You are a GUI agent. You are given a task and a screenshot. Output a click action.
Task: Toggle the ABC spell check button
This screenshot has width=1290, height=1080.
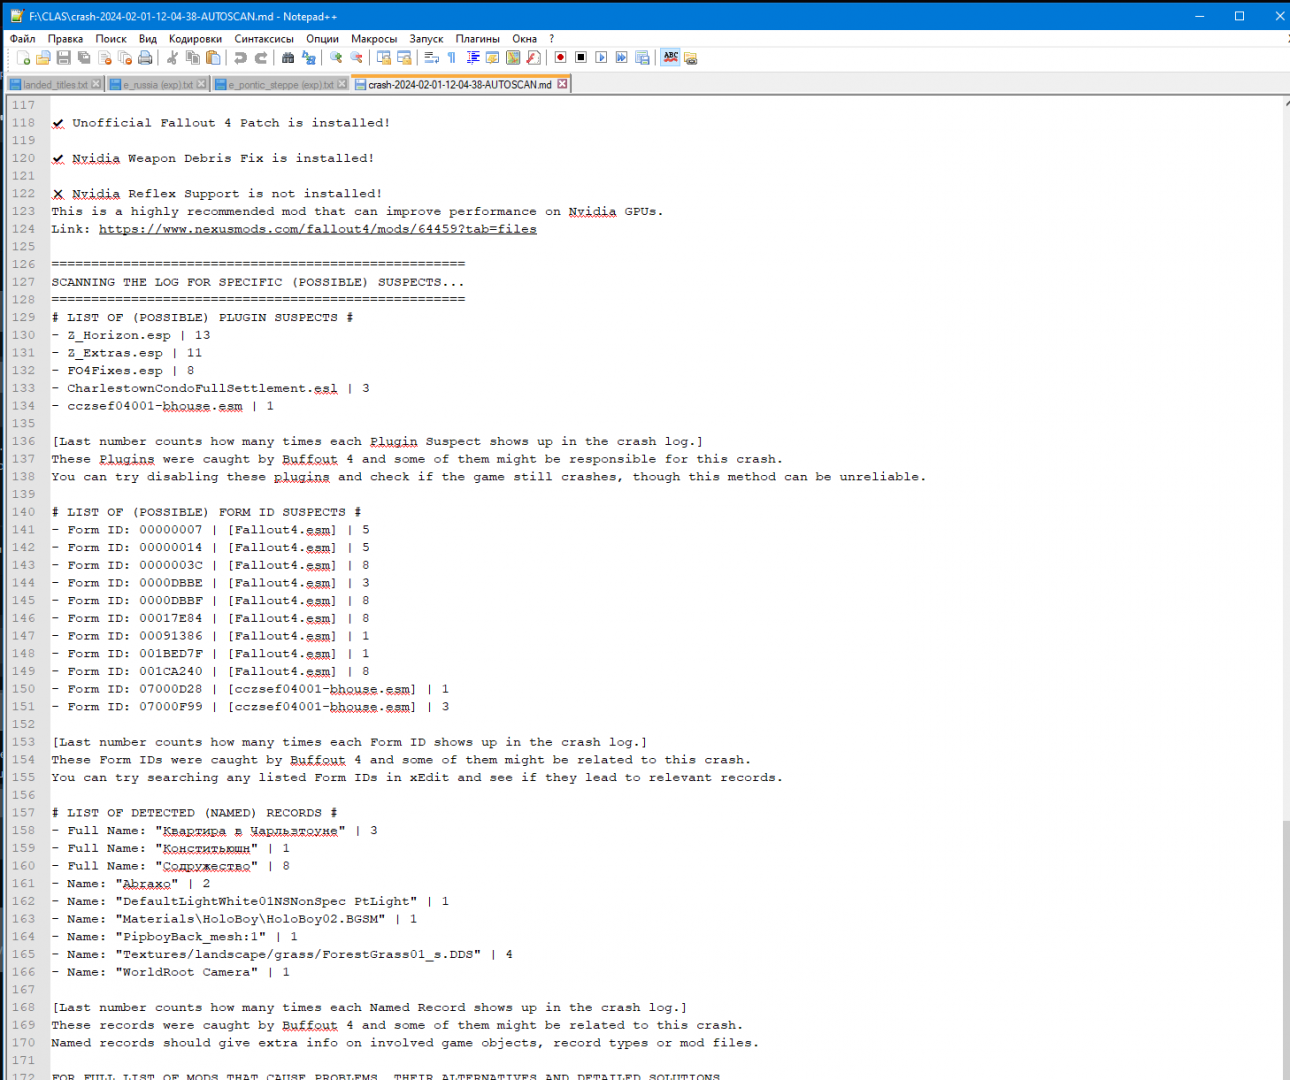click(x=670, y=58)
